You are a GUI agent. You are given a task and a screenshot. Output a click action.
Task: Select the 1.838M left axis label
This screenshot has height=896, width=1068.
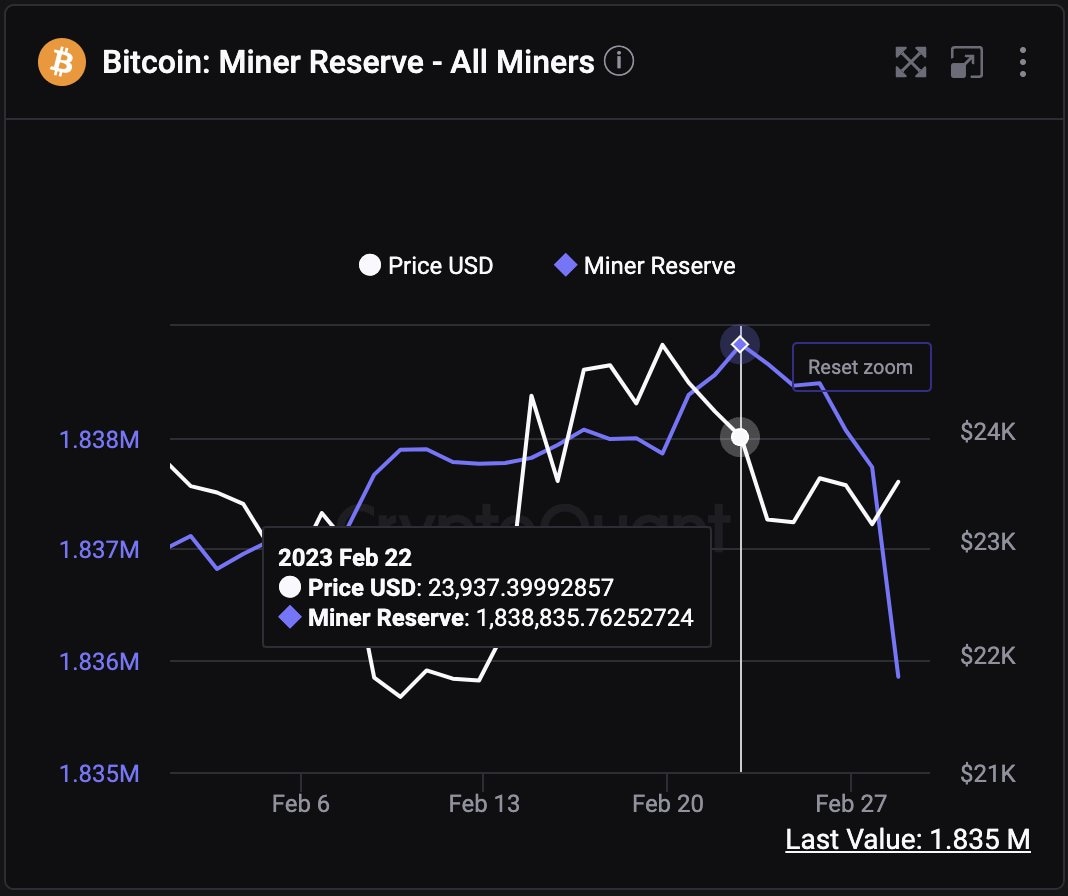[x=98, y=440]
